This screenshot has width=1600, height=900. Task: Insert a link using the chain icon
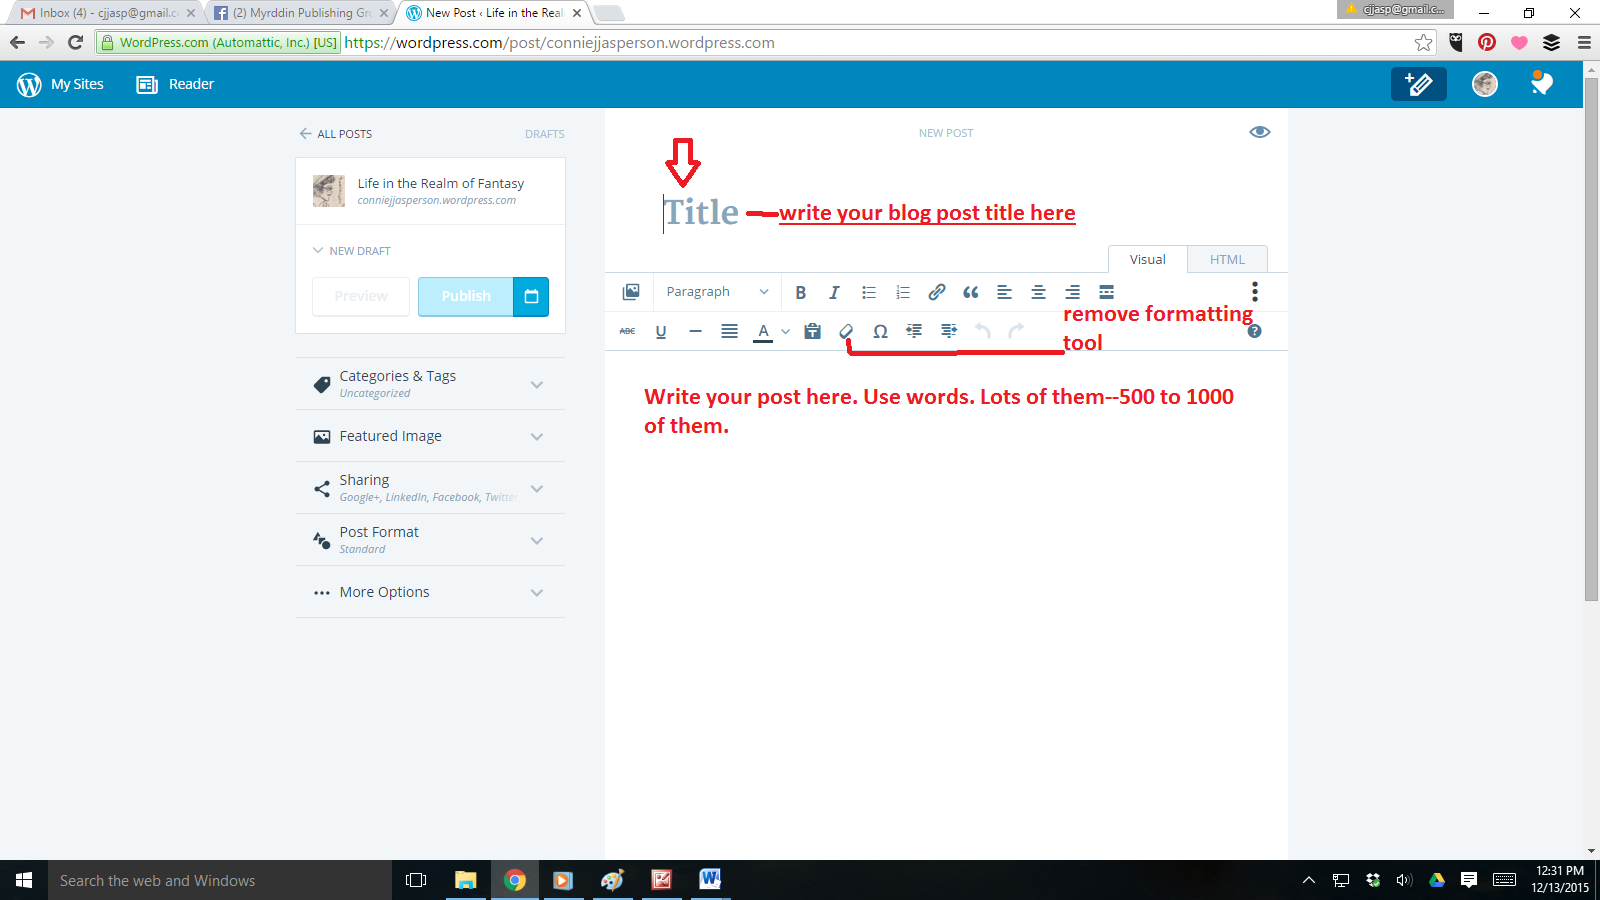point(936,292)
